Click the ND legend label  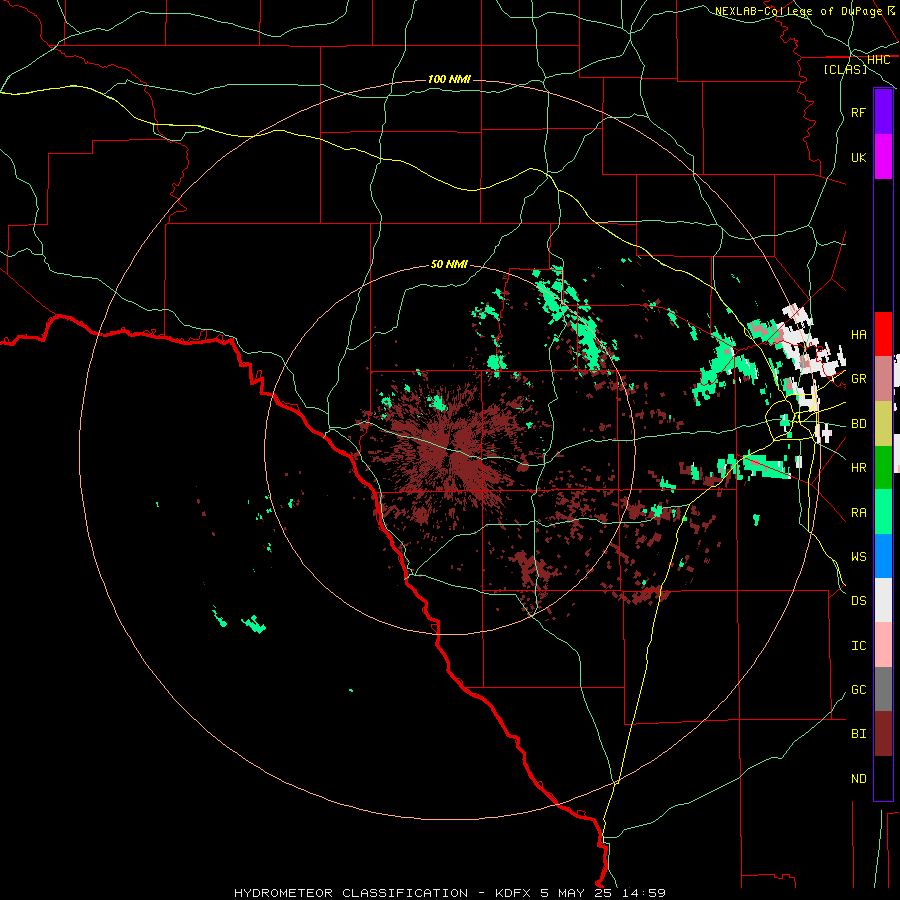point(858,778)
